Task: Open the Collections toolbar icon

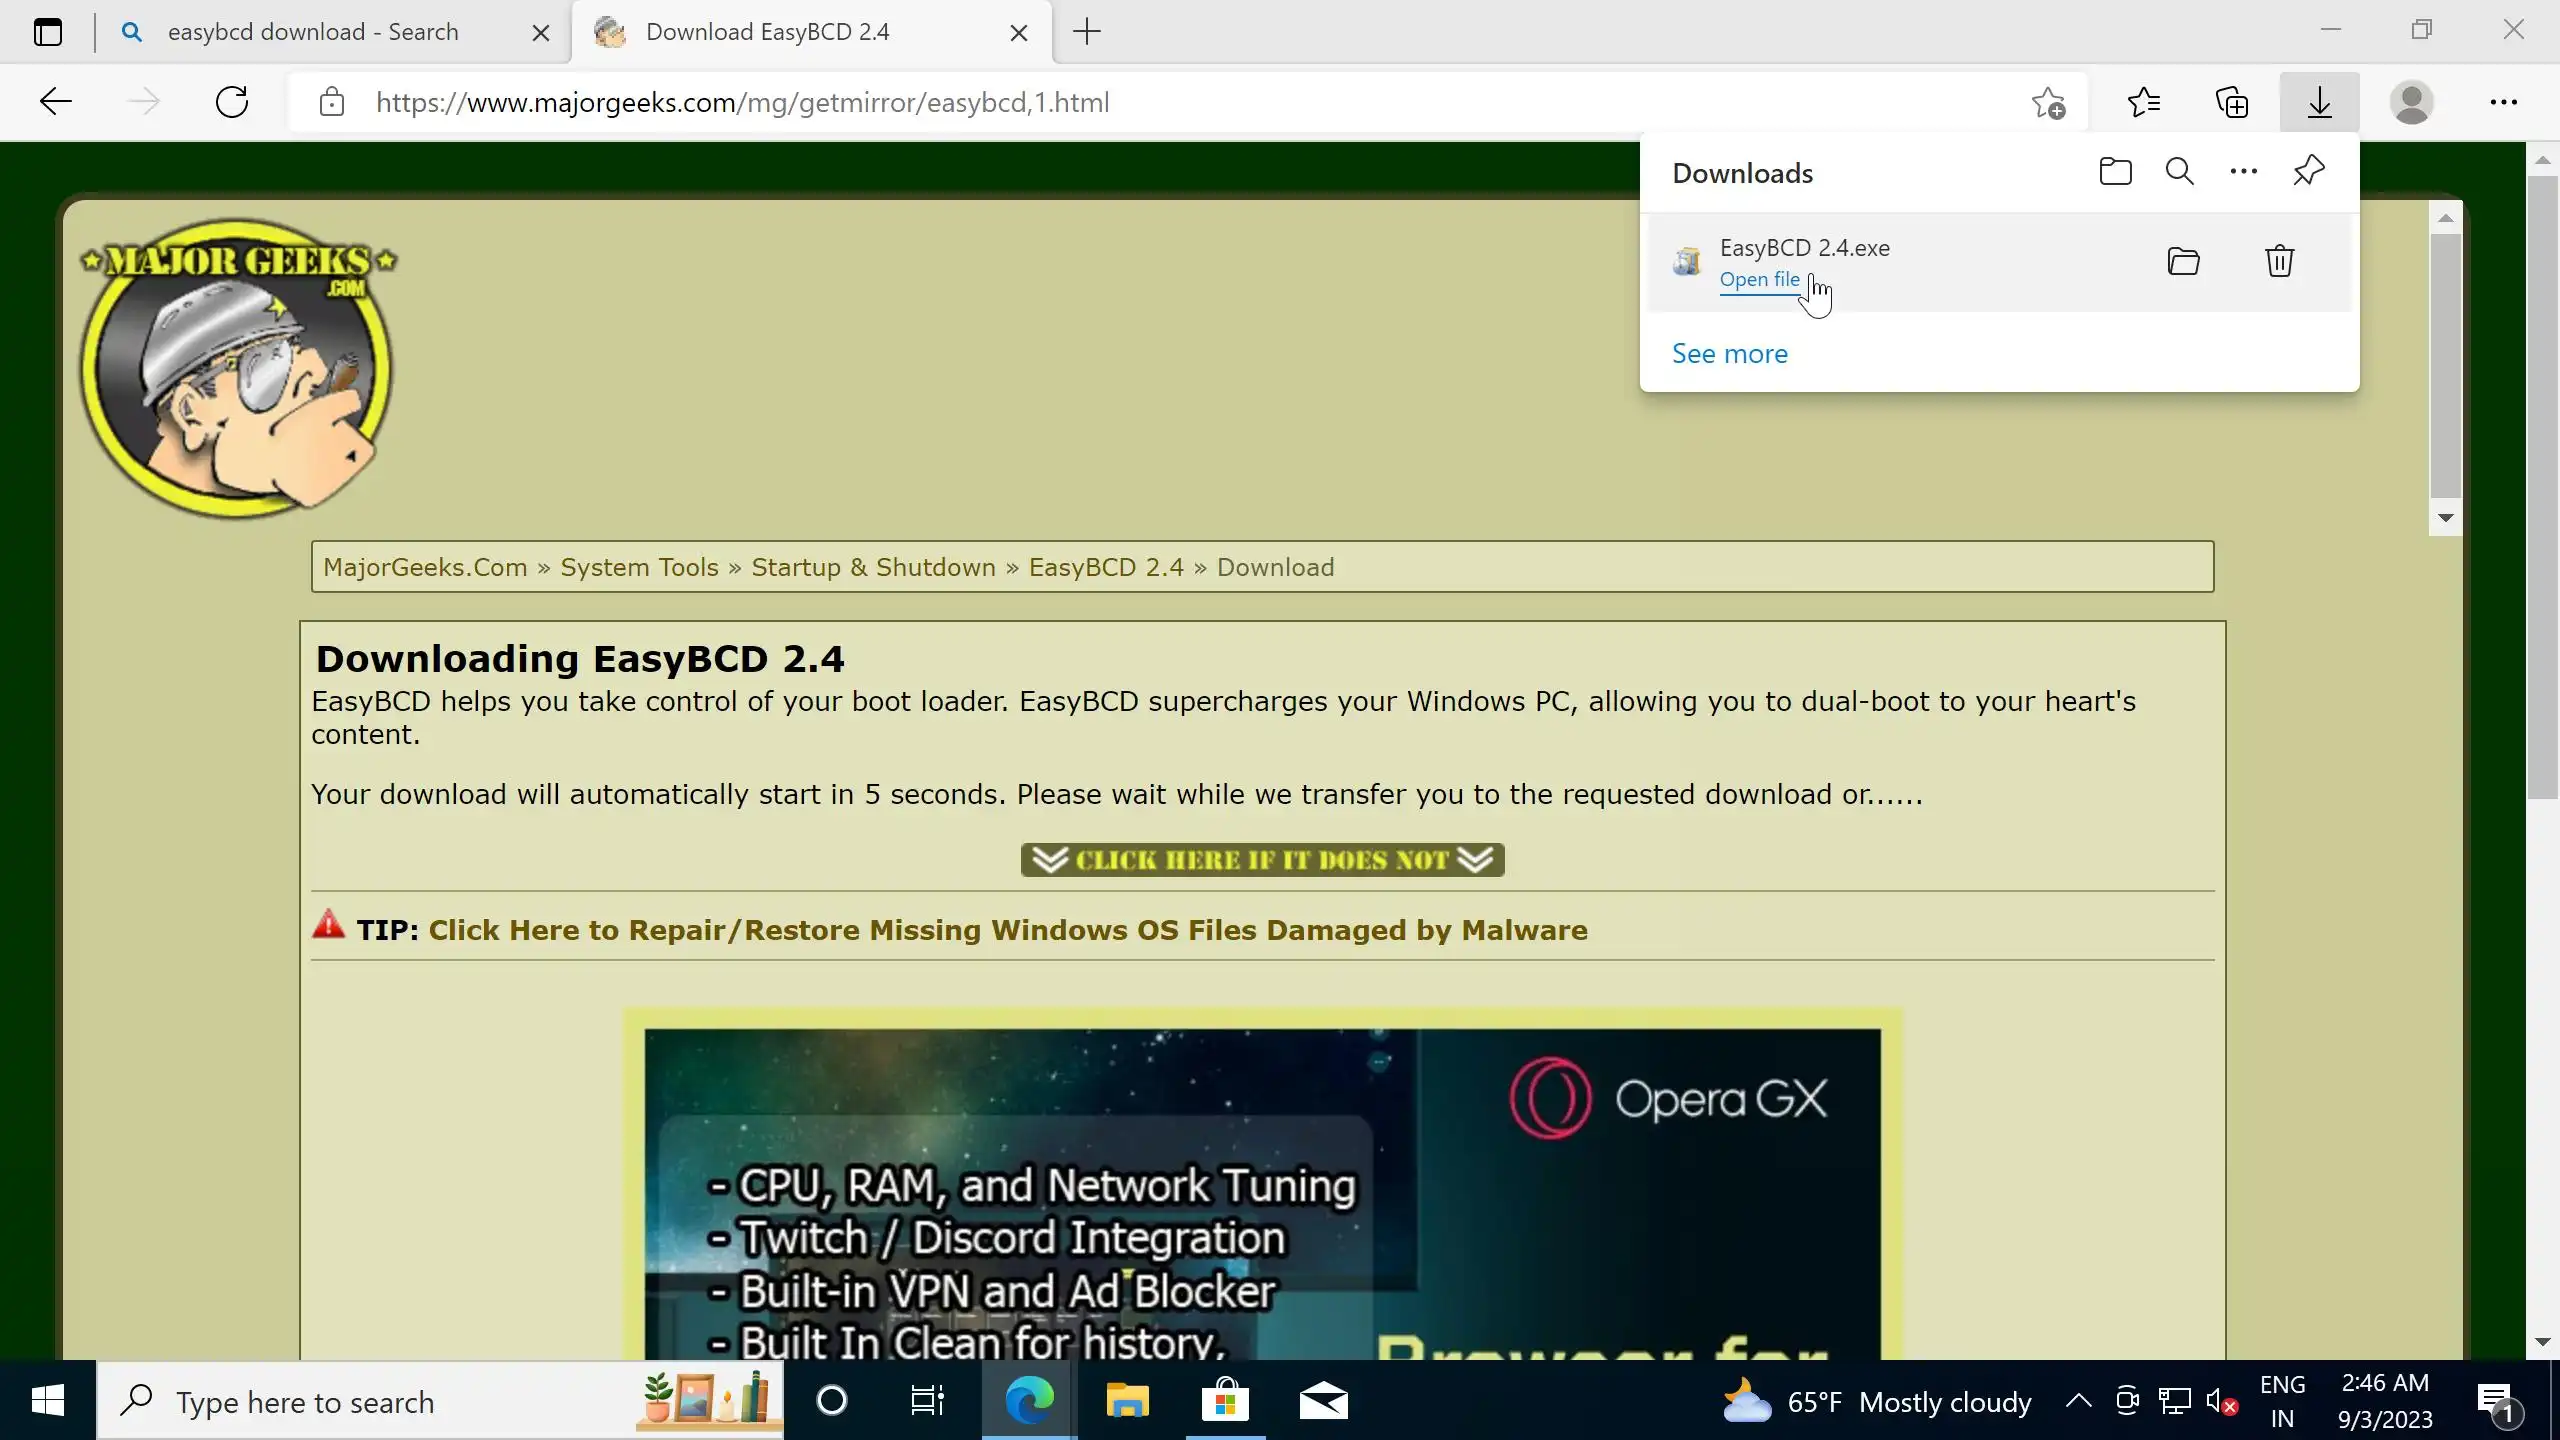Action: coord(2231,102)
